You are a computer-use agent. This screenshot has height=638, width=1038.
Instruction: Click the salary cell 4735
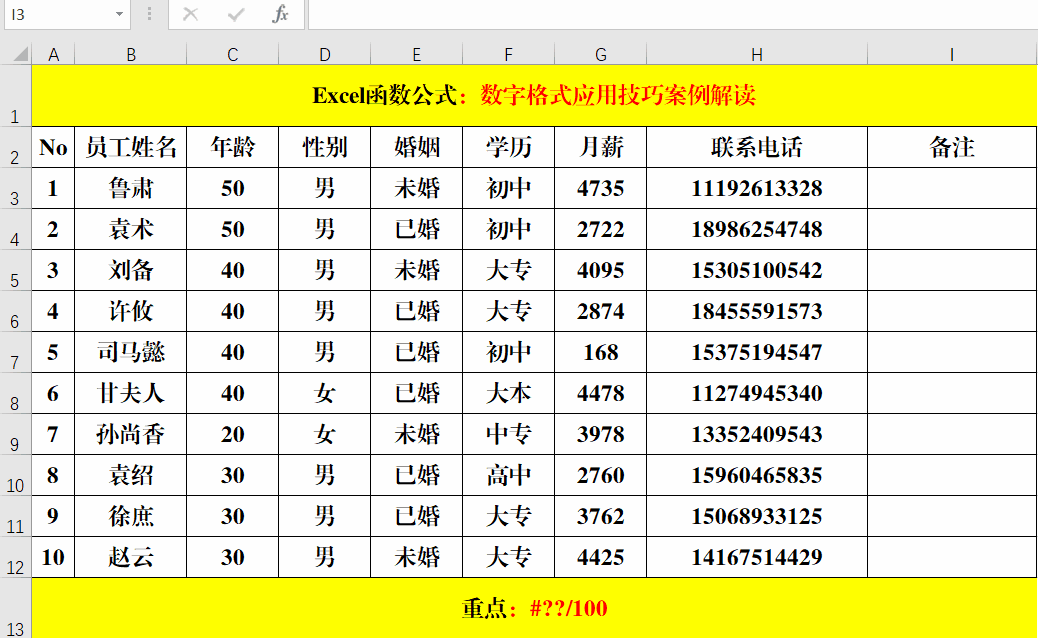pos(600,189)
